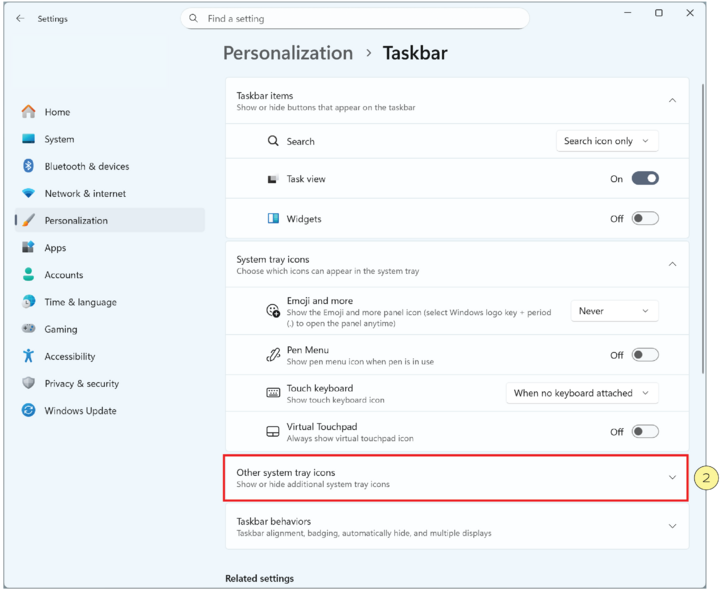Screen dimensions: 721x600
Task: Click the Touch keyboard icon
Action: coord(273,393)
